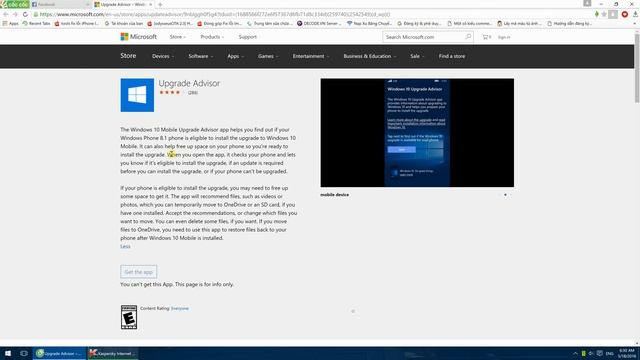Click the Upgrade Advisor app tile icon

[137, 95]
